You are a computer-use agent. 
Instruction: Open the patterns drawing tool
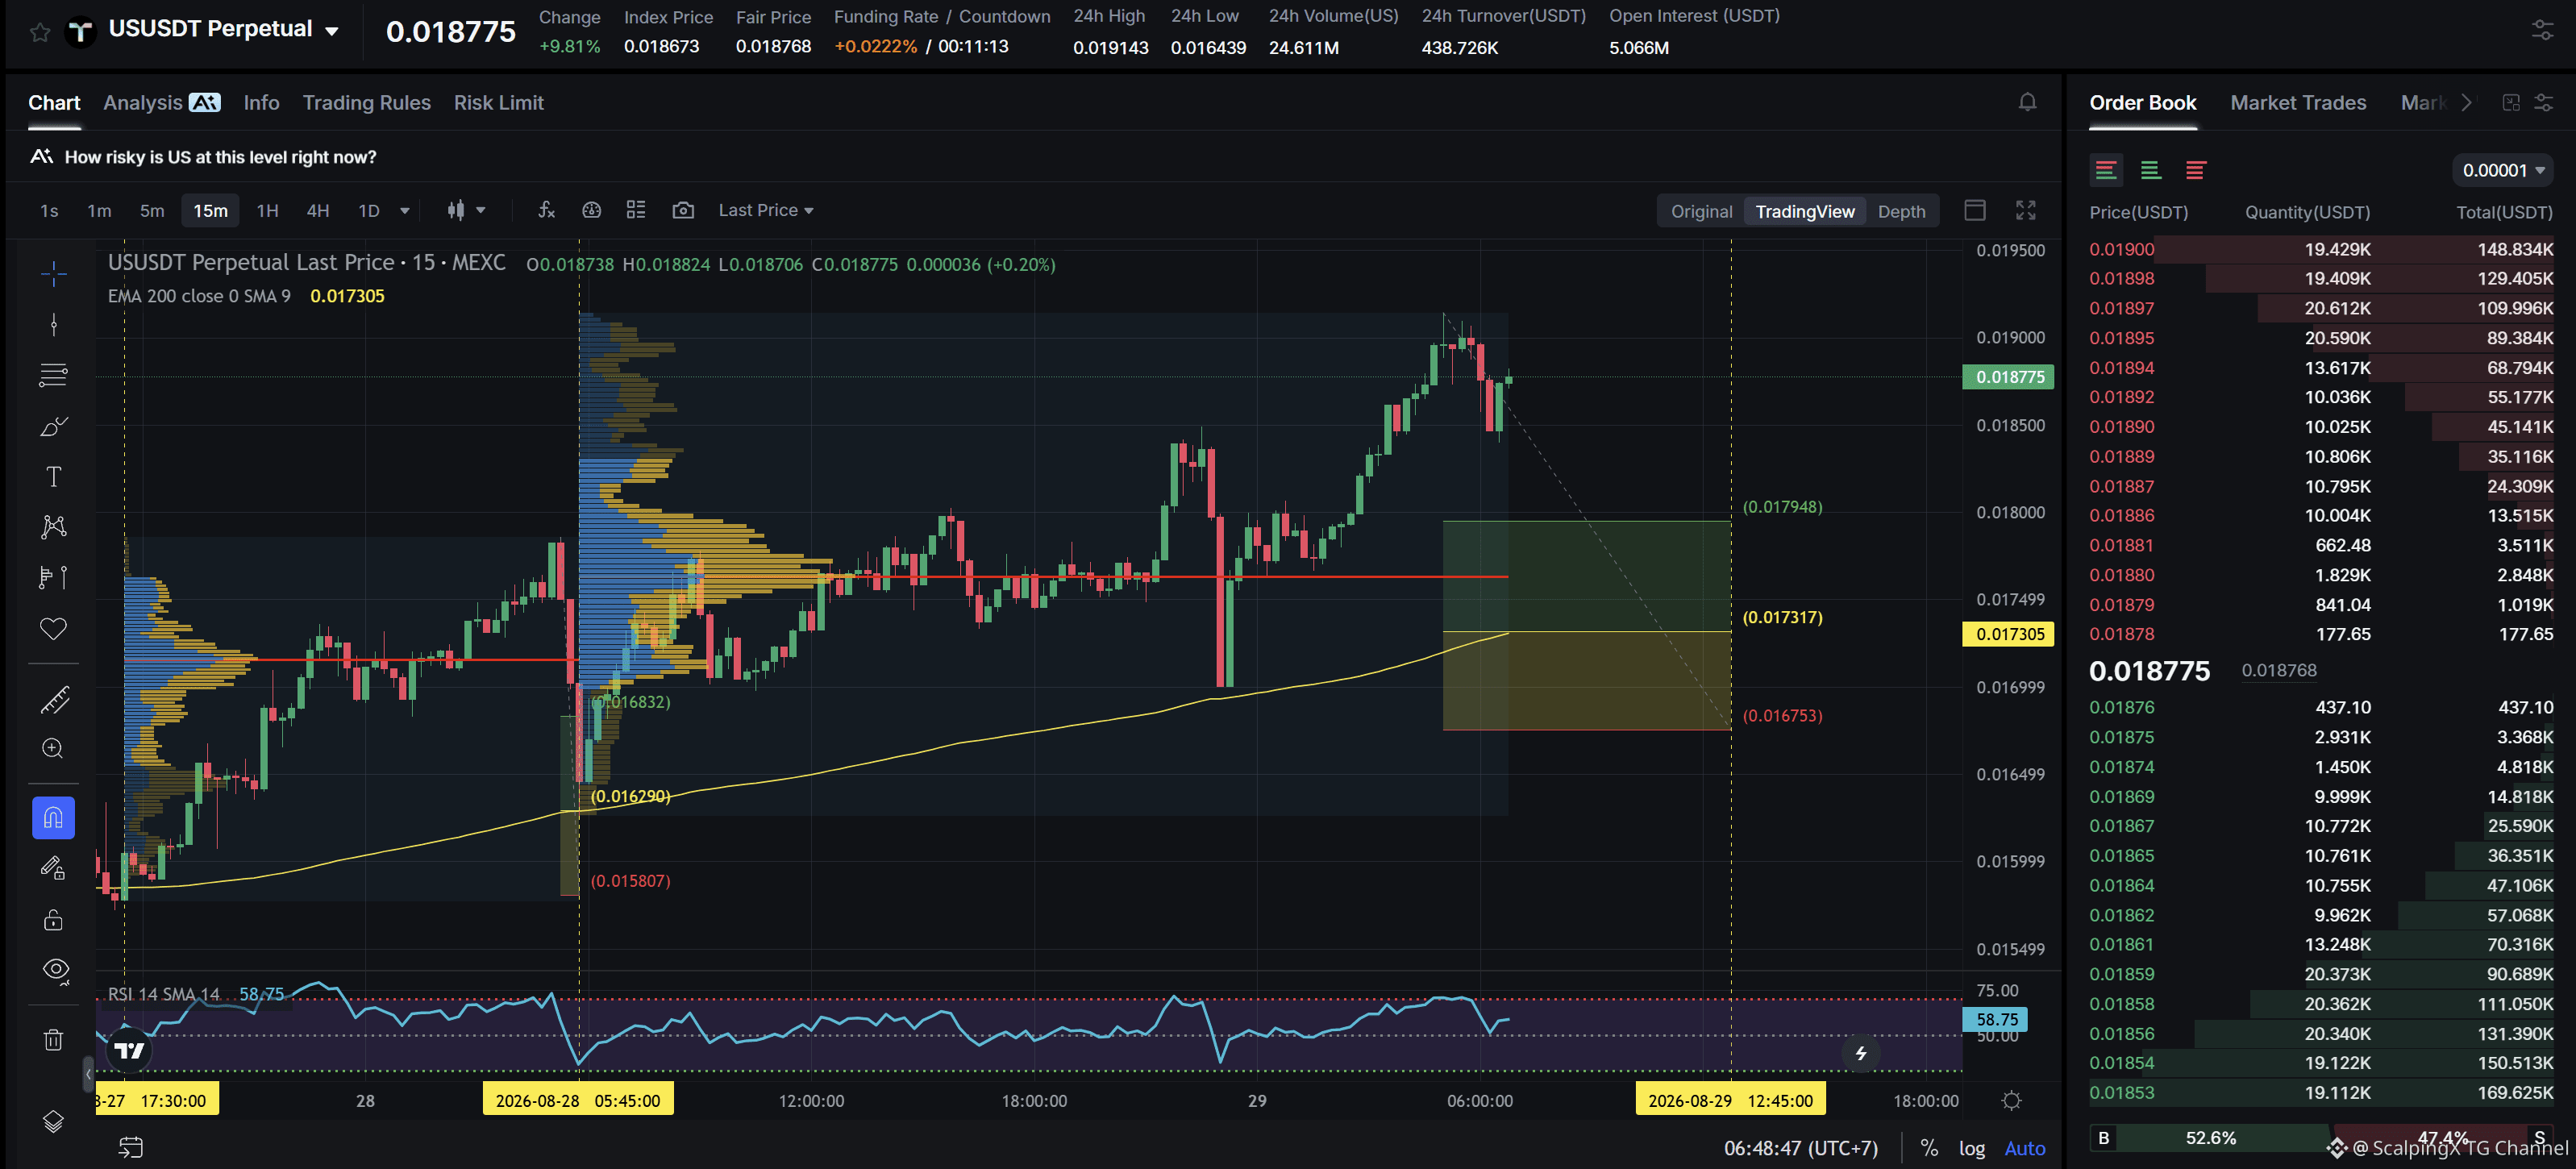54,527
